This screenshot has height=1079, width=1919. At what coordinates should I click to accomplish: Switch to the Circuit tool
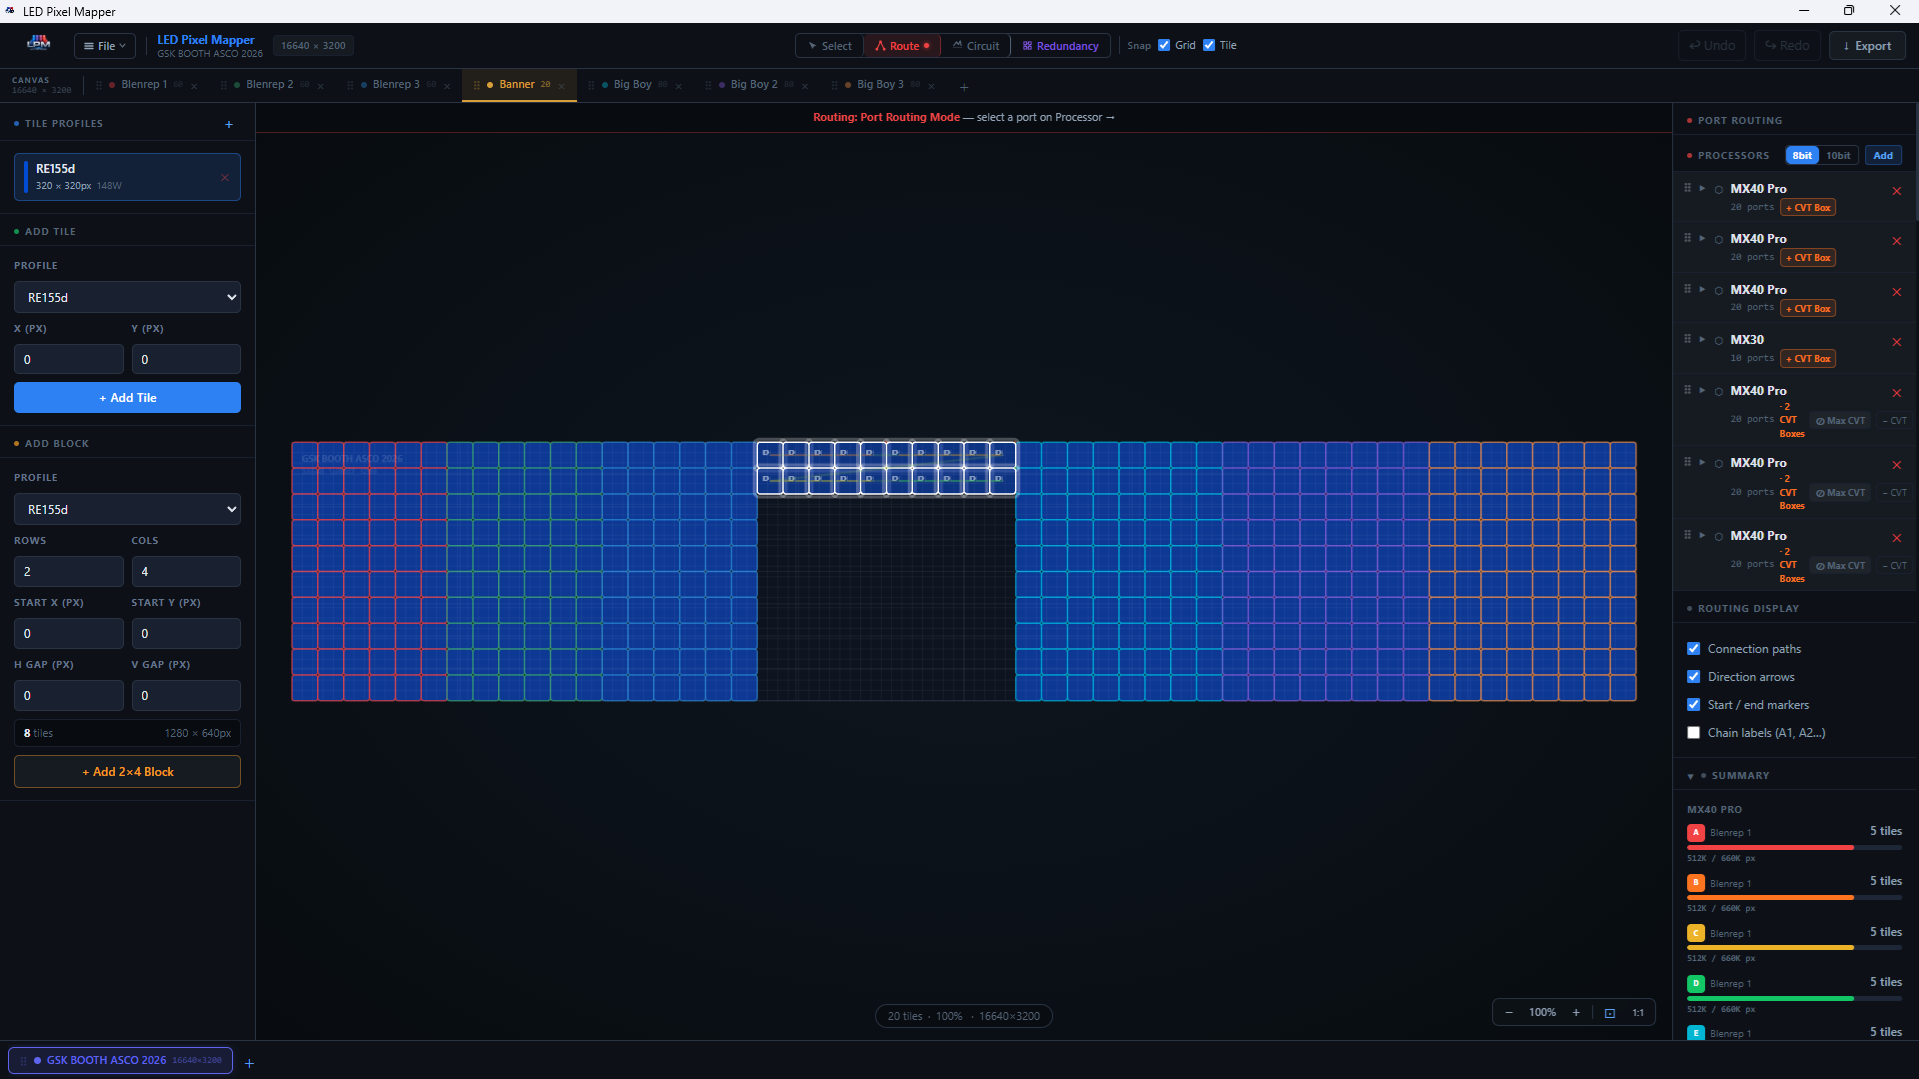click(975, 45)
